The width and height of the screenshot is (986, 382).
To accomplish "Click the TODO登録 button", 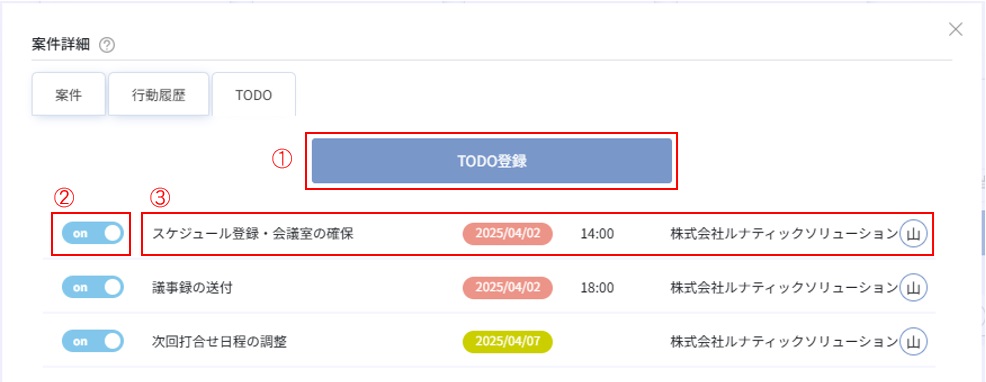I will click(492, 161).
